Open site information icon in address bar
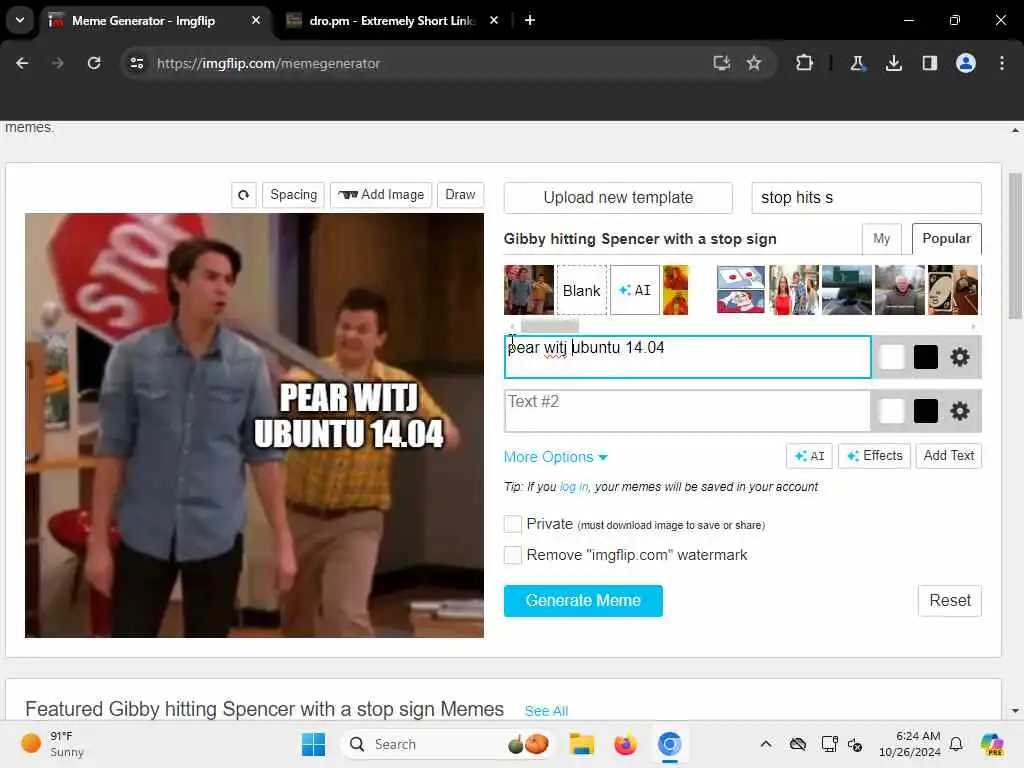Image resolution: width=1024 pixels, height=768 pixels. click(136, 63)
